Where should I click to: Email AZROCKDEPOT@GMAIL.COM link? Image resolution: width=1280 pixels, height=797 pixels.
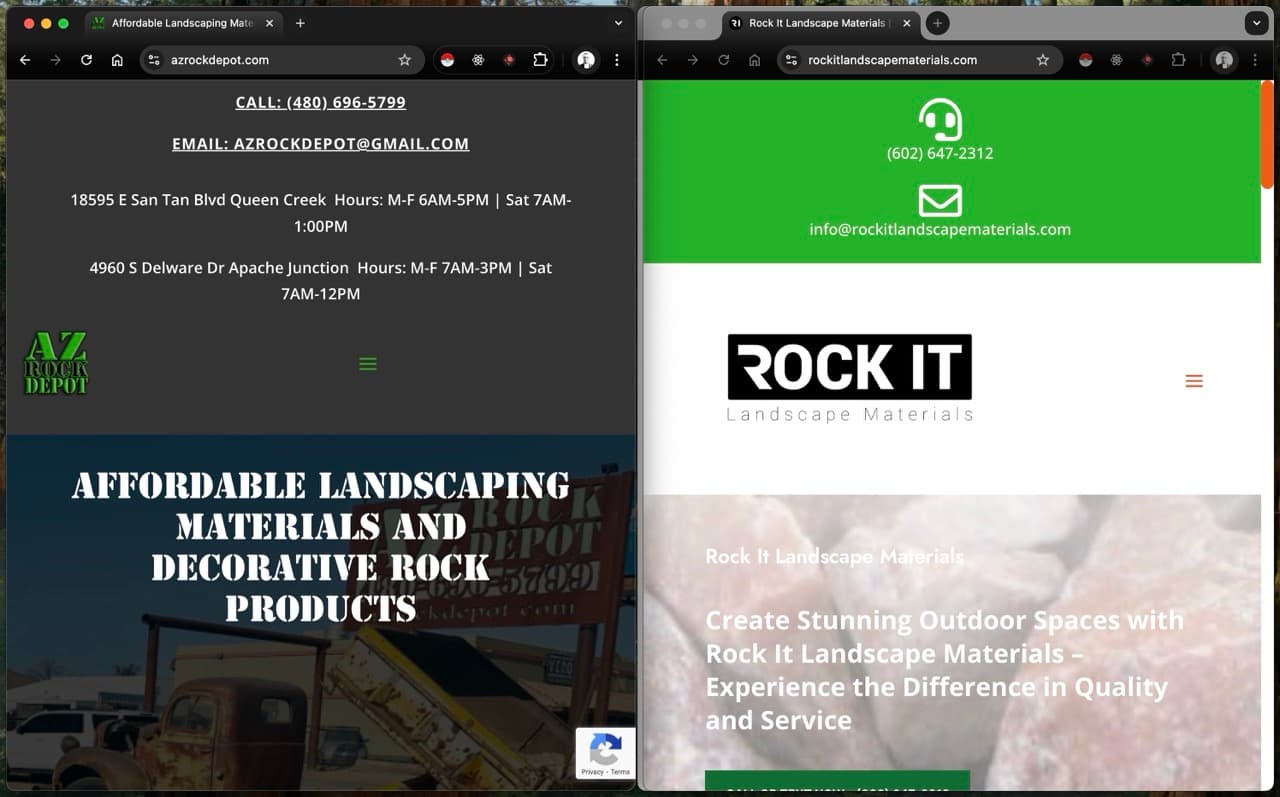pos(320,144)
